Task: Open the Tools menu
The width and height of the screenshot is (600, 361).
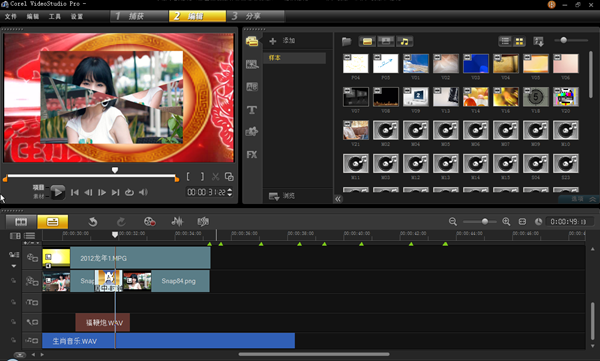Action: pyautogui.click(x=55, y=16)
